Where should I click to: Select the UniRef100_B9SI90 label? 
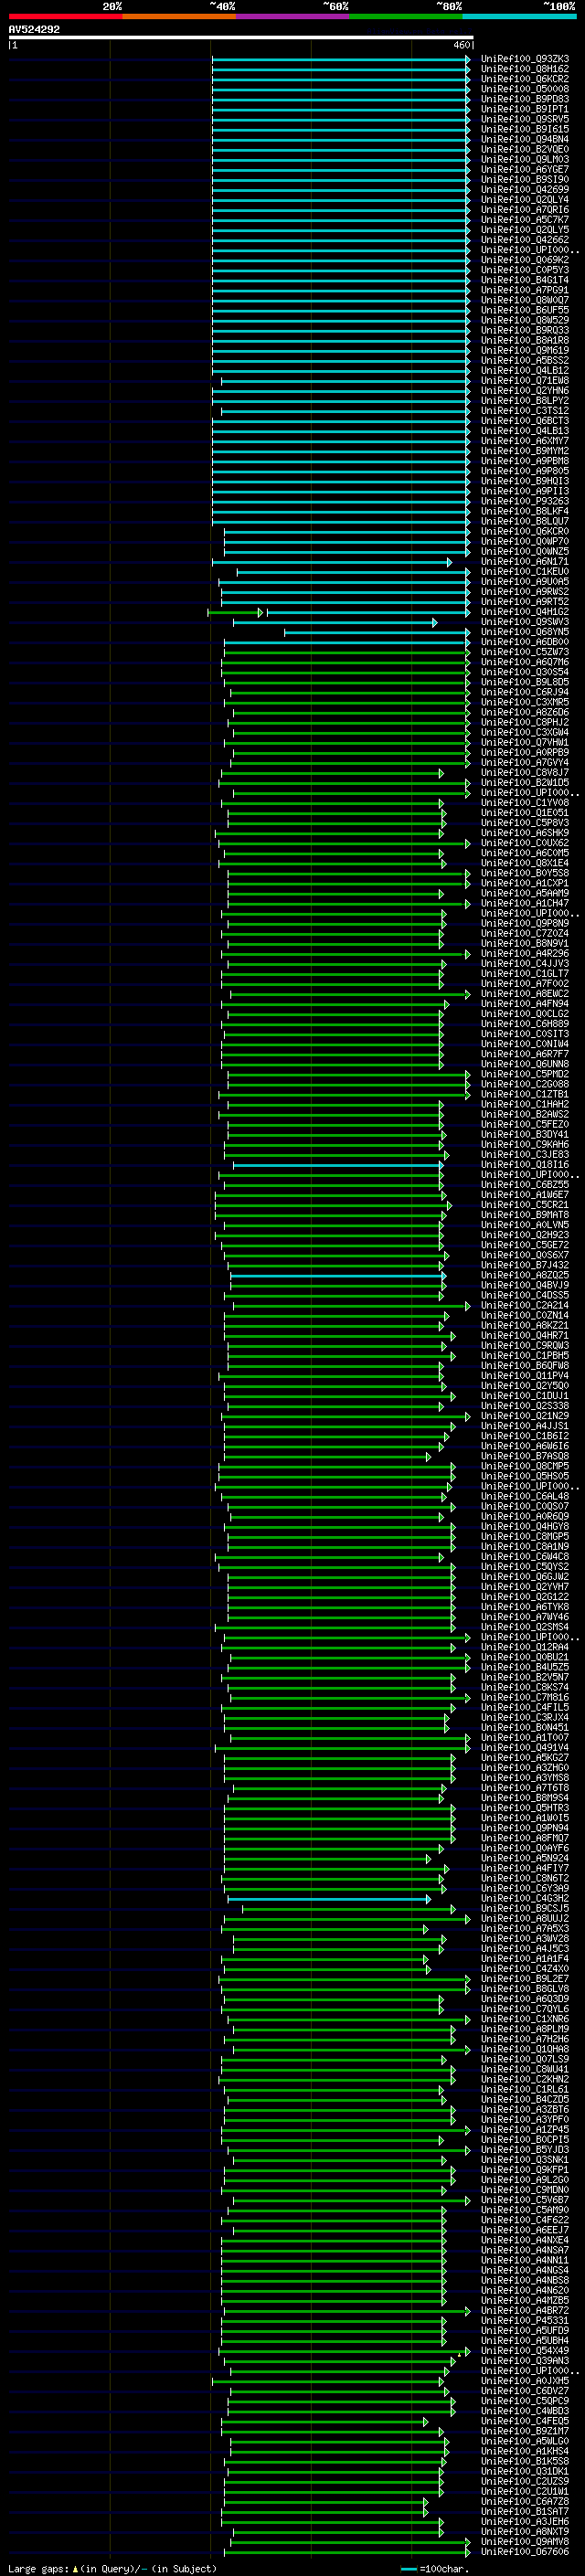point(525,180)
